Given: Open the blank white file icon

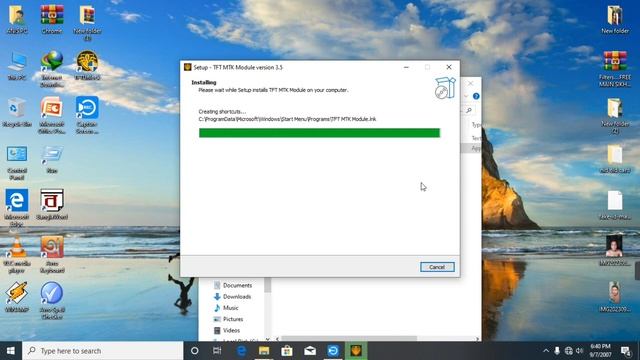Looking at the screenshot, I should [x=615, y=206].
